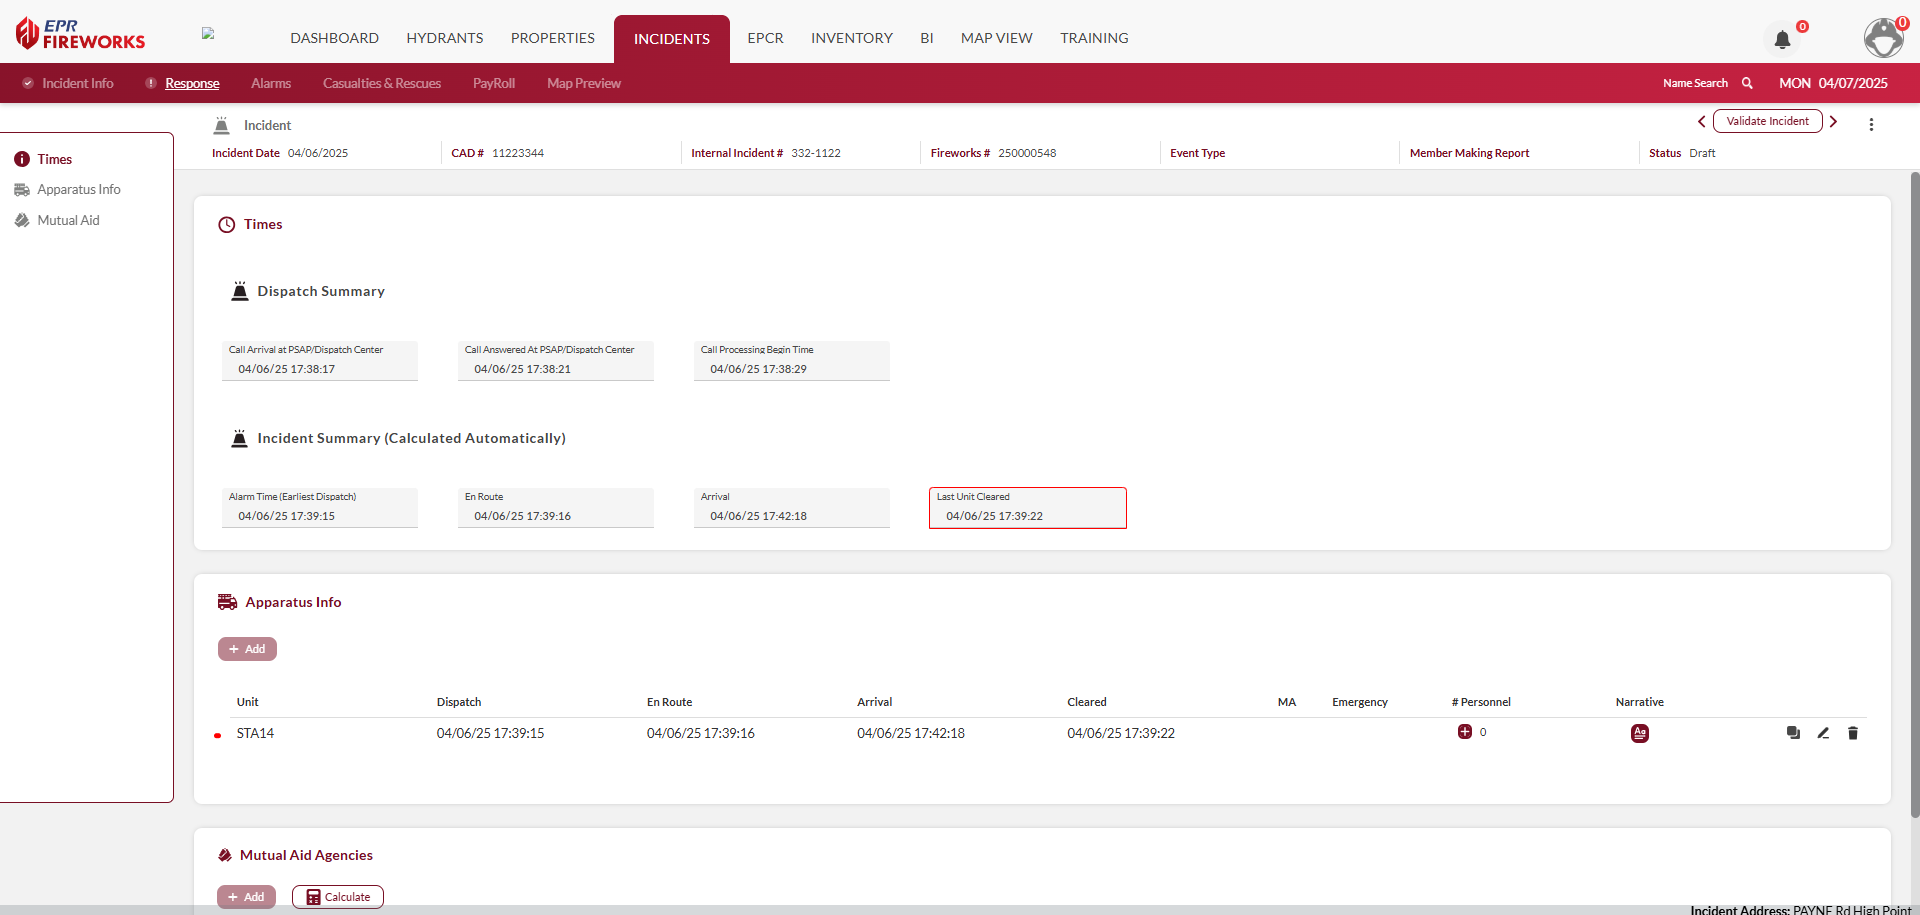Screen dimensions: 1920x915
Task: Add personnel to STA14 with plus icon
Action: click(x=1465, y=732)
